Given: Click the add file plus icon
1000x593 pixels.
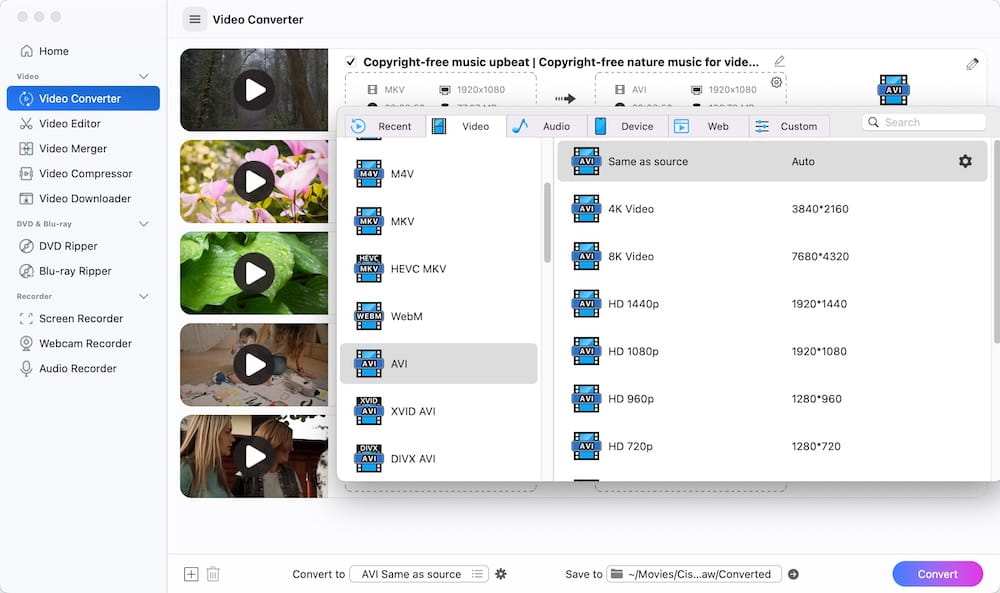Looking at the screenshot, I should [x=191, y=574].
